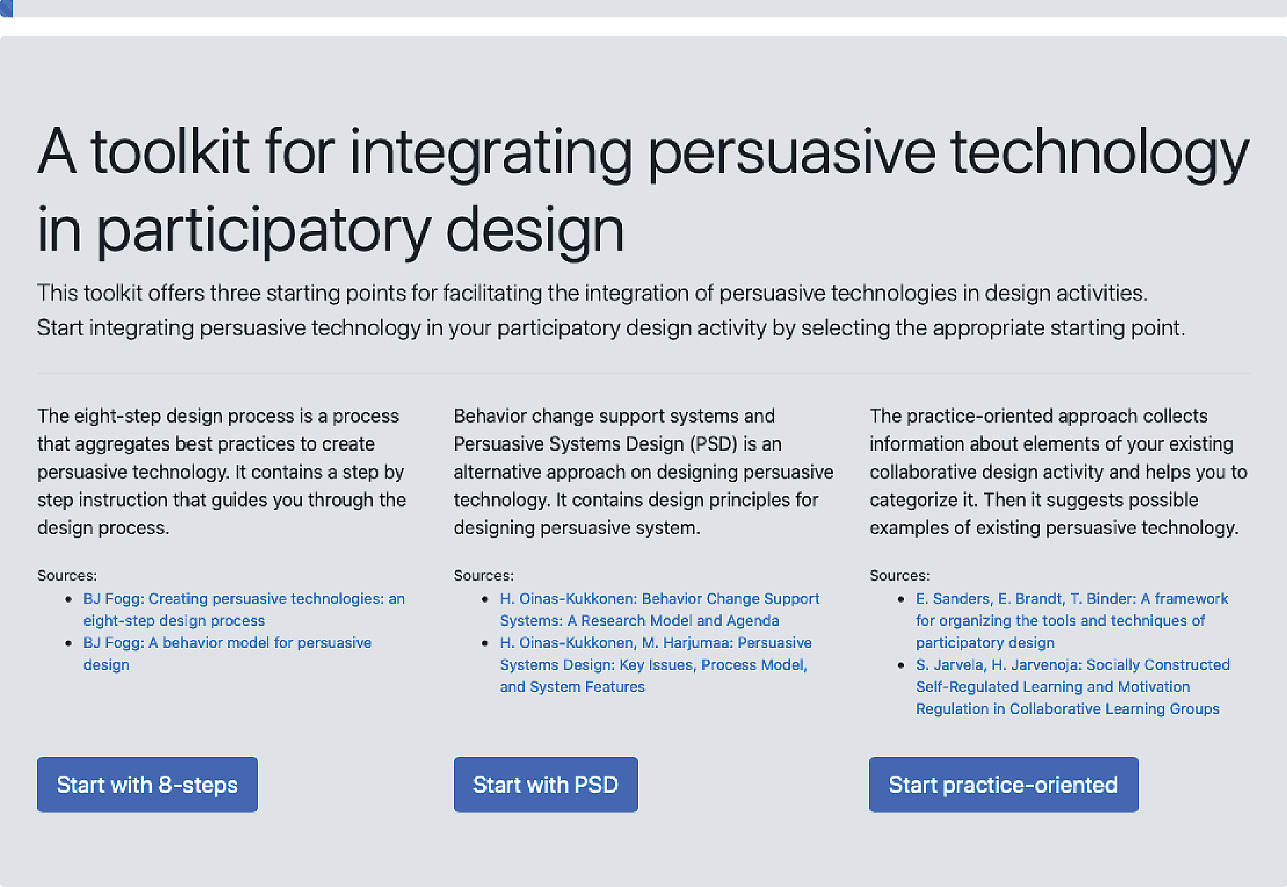Click the Persuasive Systems Design description paragraph
Screen dimensions: 1287x887
[643, 471]
